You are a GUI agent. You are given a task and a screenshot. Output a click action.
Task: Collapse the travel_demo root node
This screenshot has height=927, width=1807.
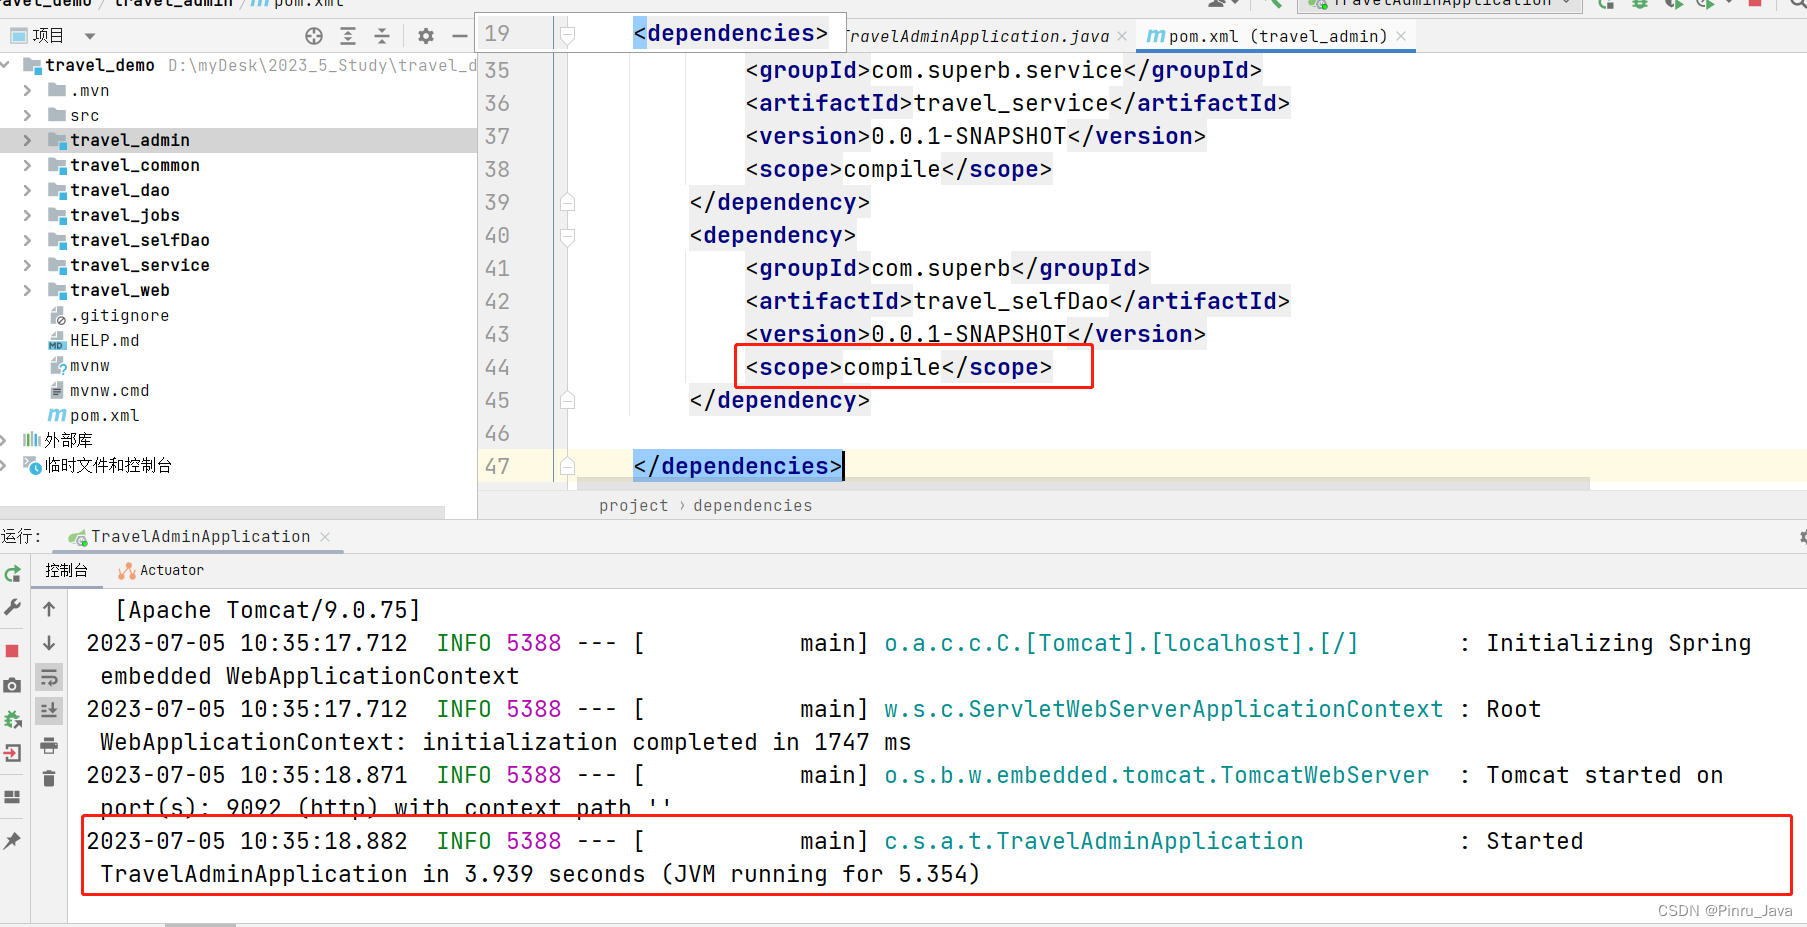click(x=7, y=65)
